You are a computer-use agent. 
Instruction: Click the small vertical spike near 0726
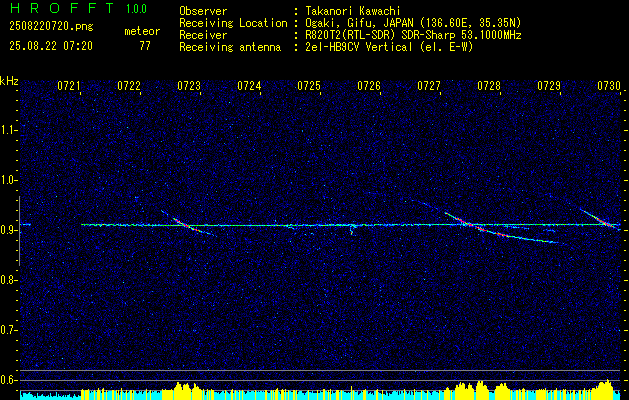[352, 230]
